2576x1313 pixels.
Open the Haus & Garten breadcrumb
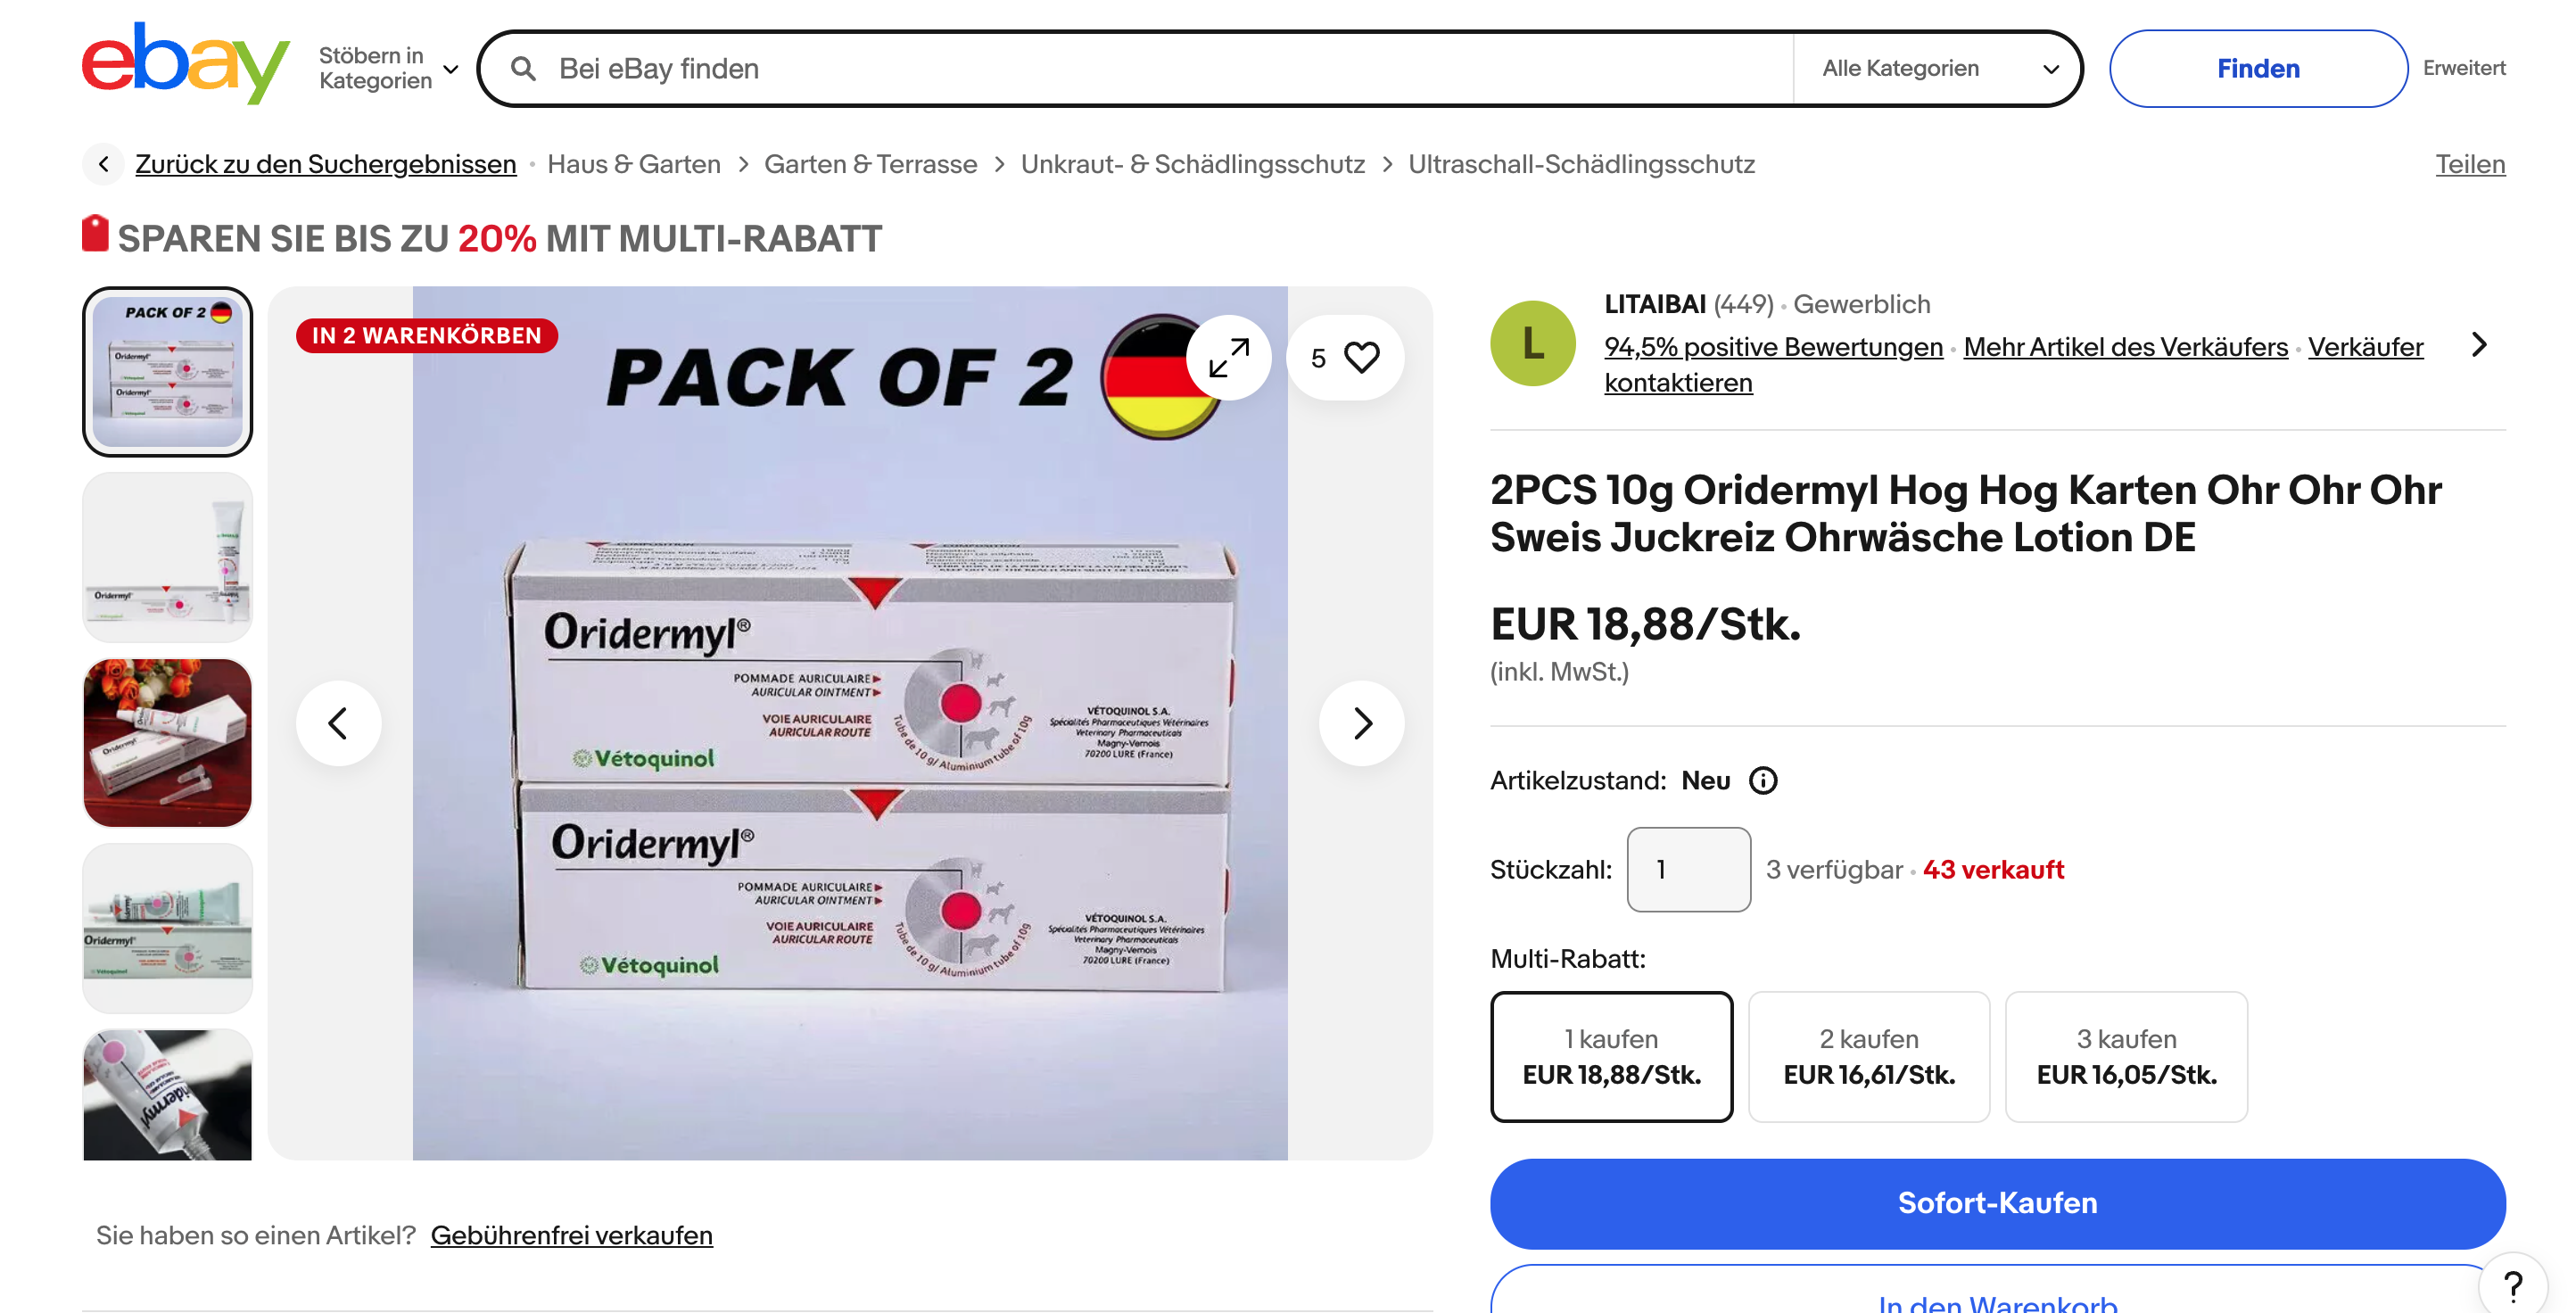point(633,164)
